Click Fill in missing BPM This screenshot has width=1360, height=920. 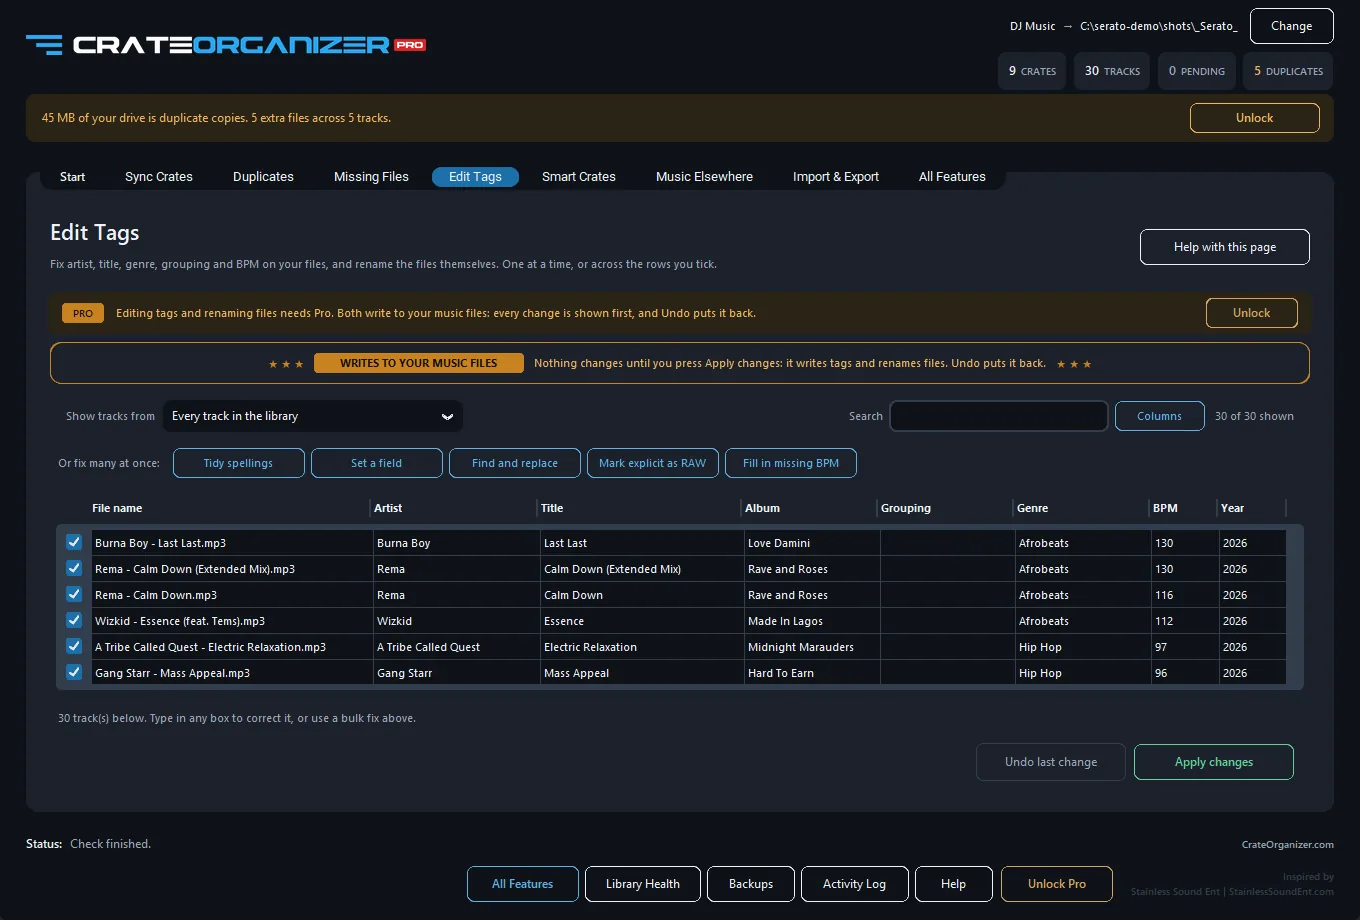(791, 463)
